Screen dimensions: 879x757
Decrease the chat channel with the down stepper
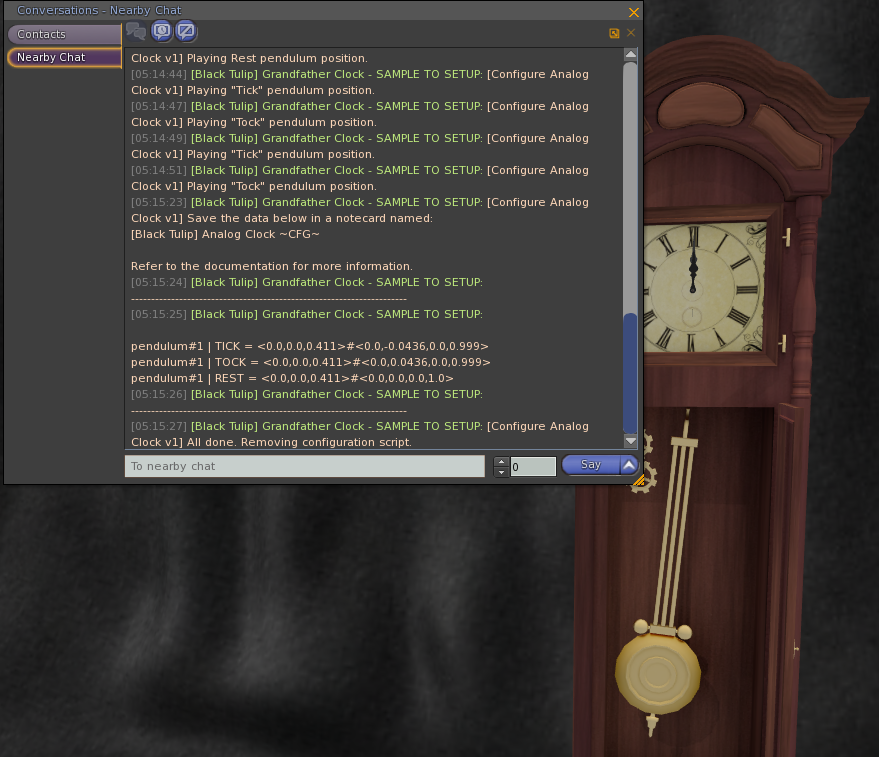(x=500, y=470)
